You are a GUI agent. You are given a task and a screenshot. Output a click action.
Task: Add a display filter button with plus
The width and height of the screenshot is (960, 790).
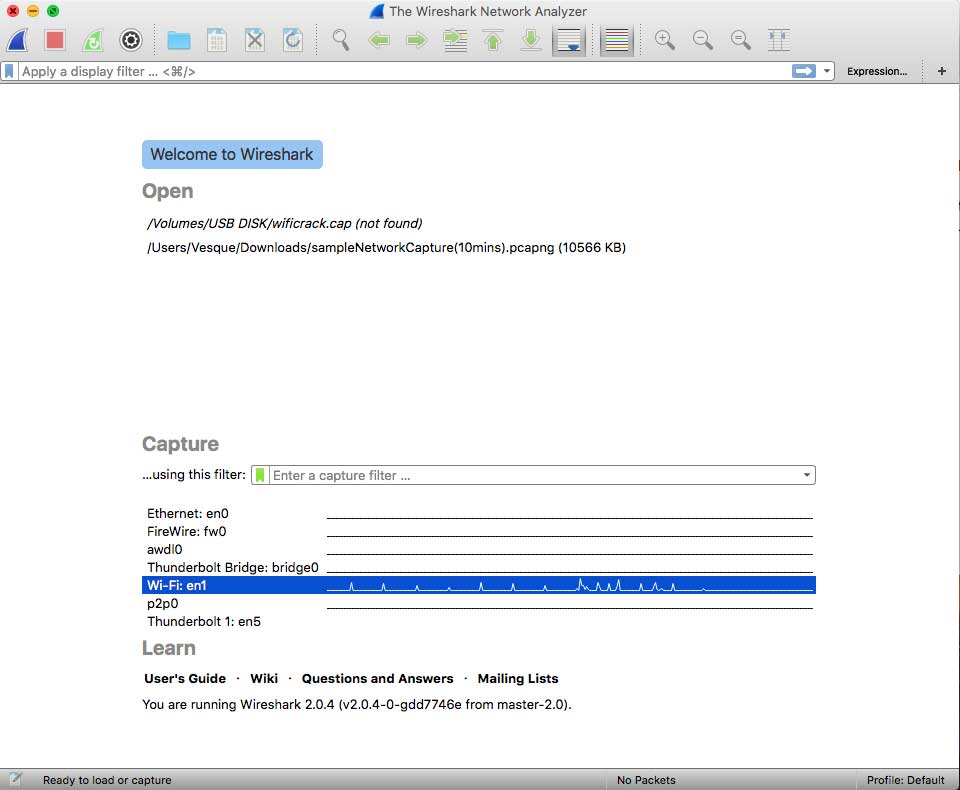click(942, 72)
